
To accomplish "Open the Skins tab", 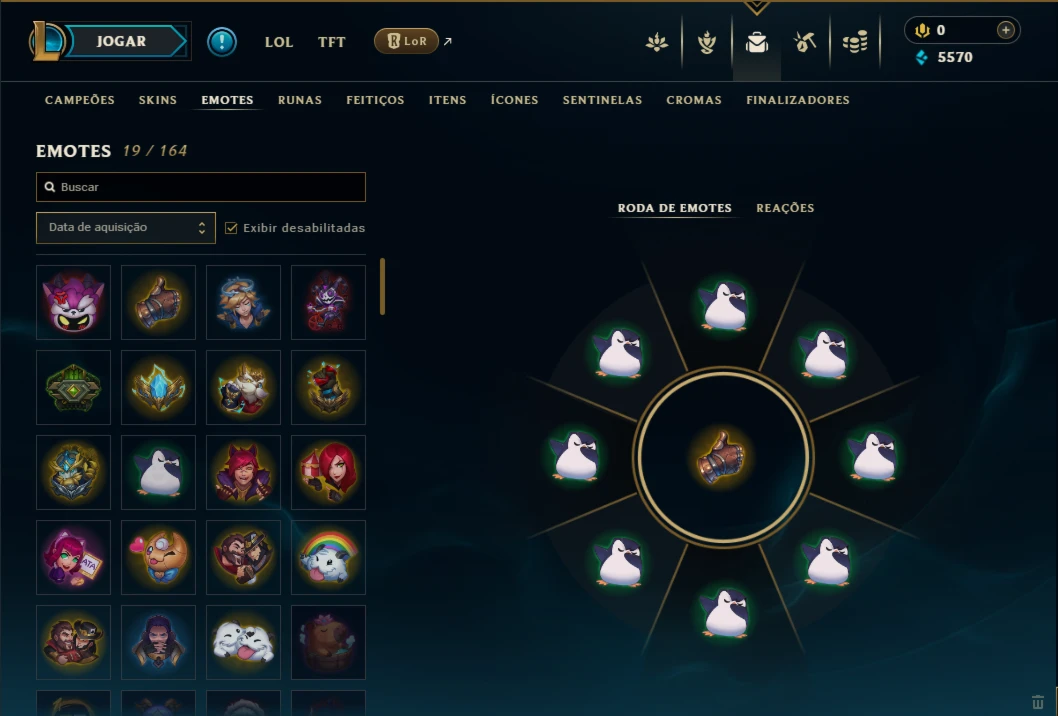I will 158,100.
